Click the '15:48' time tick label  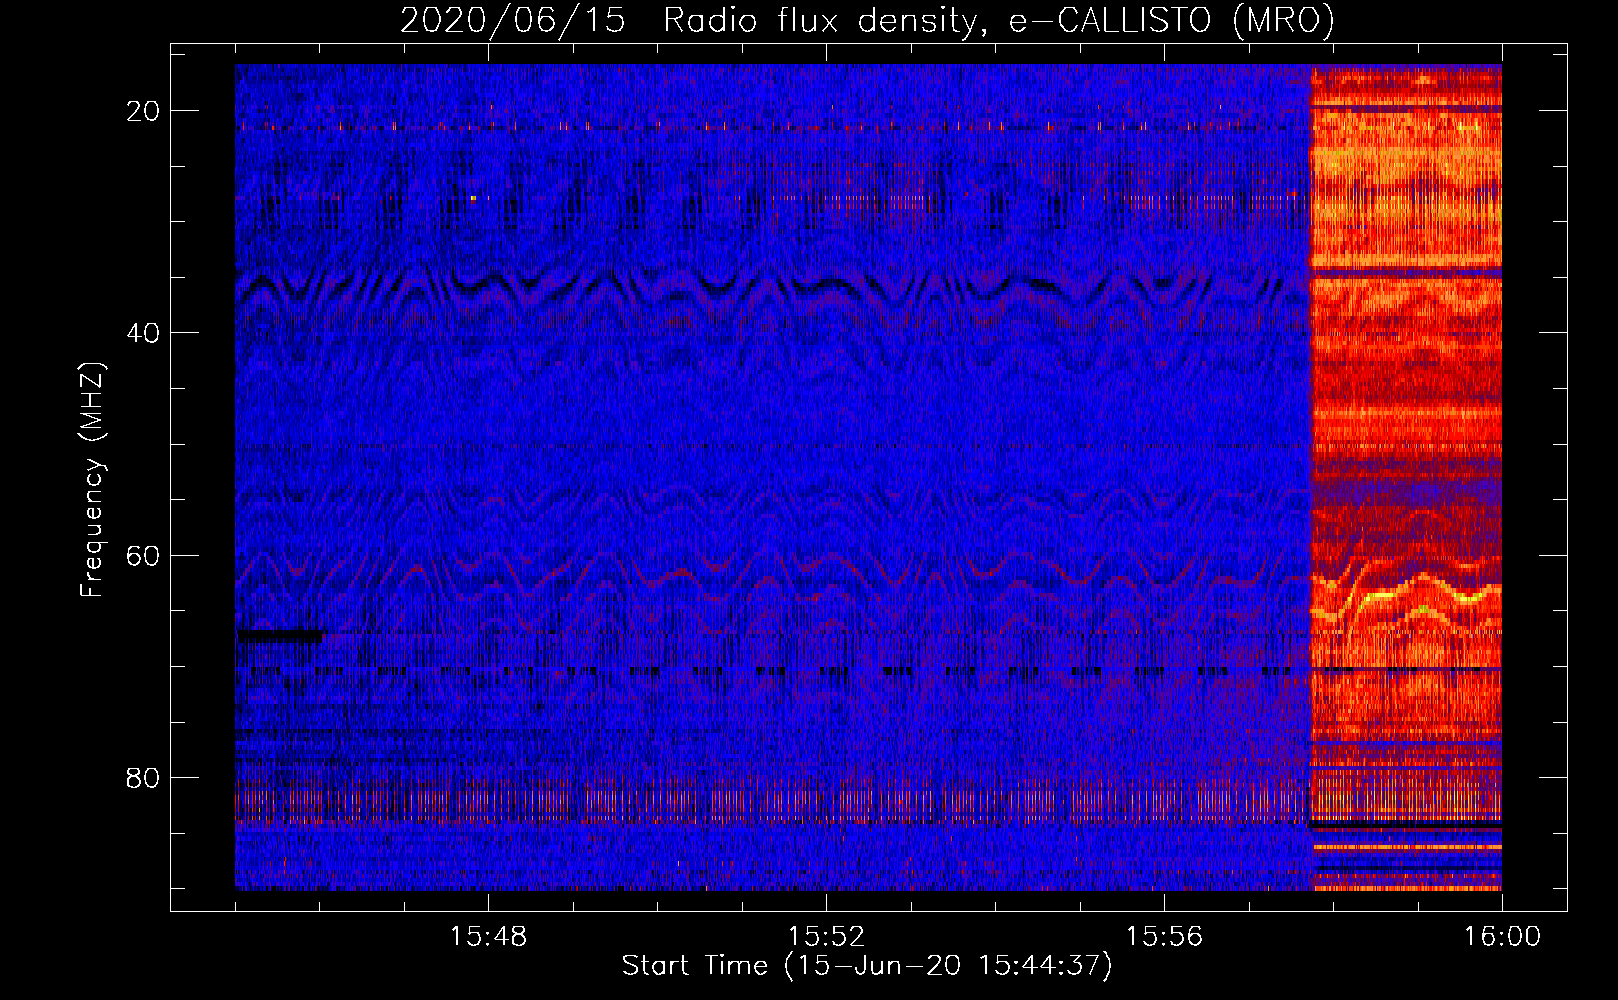pos(489,937)
